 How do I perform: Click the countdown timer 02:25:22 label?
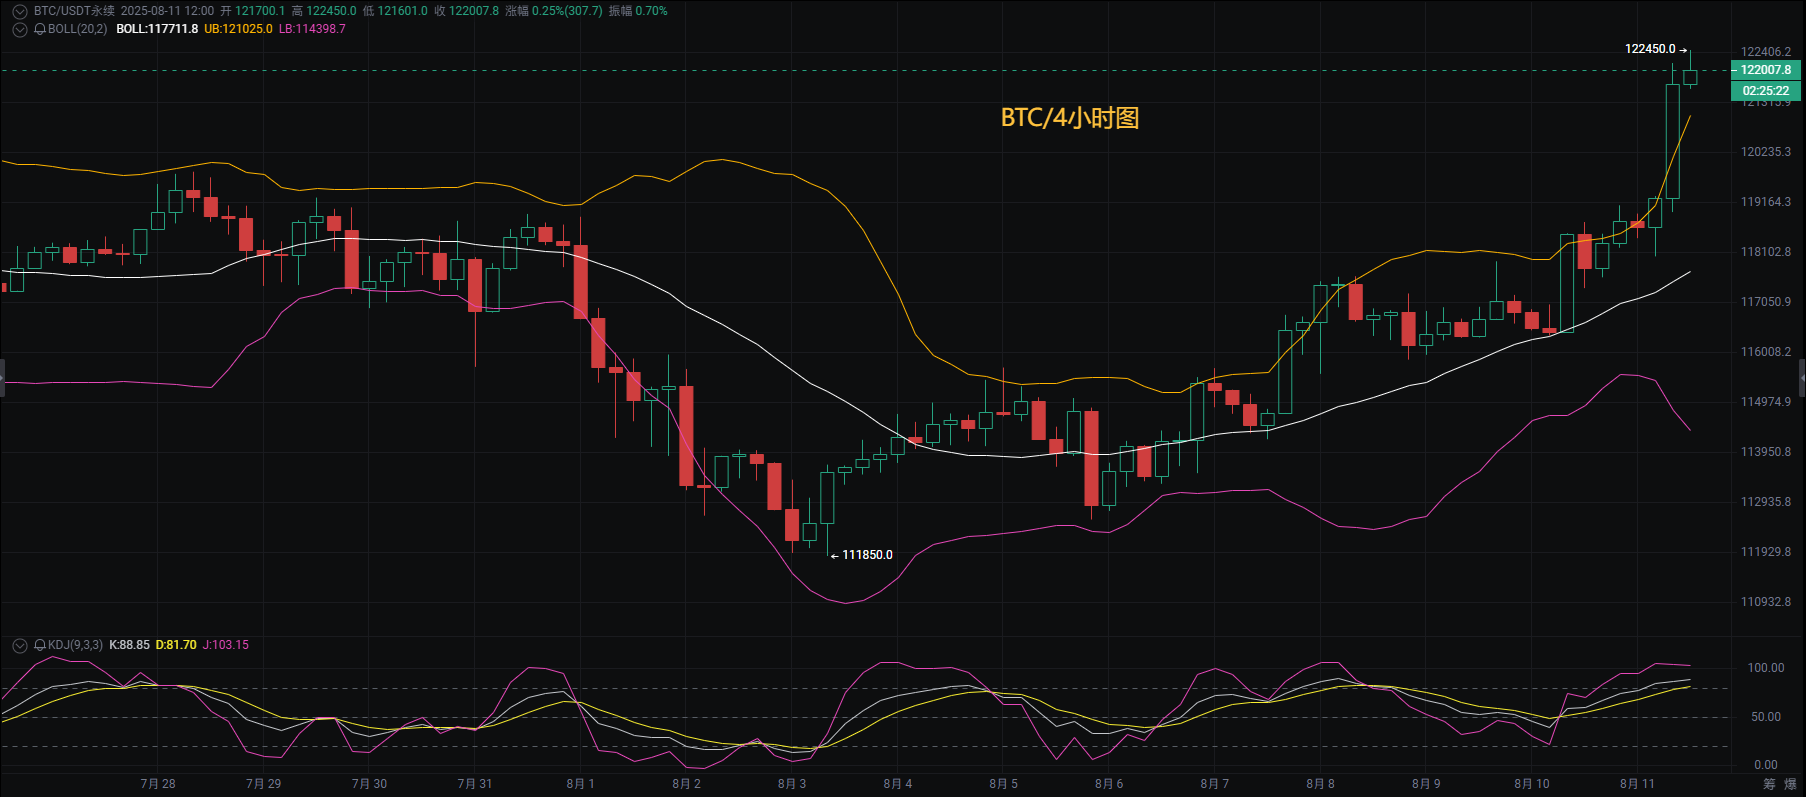[1766, 91]
